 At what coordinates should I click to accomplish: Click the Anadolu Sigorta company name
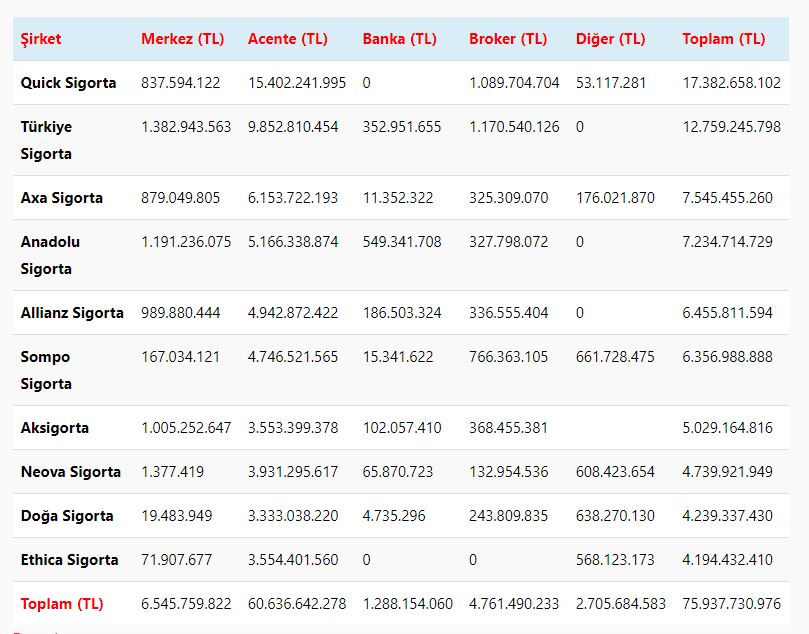[x=50, y=255]
